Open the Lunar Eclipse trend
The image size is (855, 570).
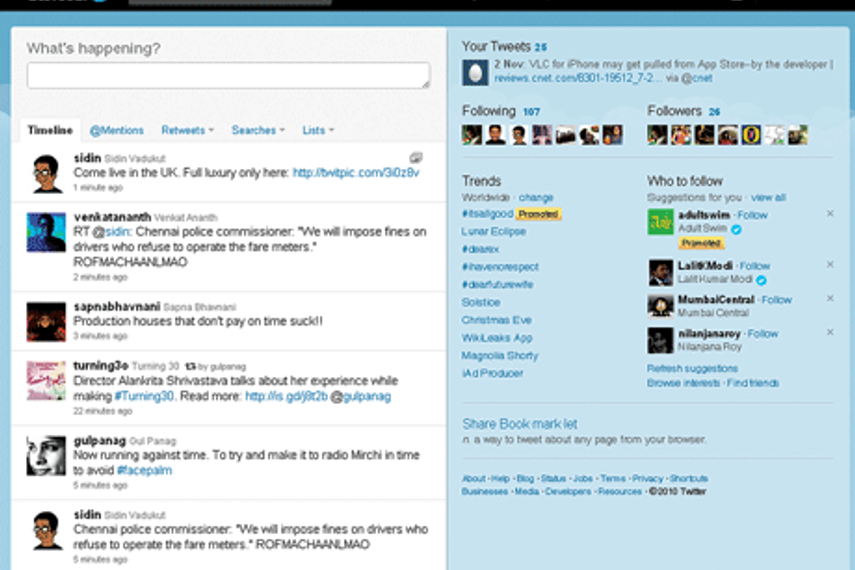coord(494,231)
